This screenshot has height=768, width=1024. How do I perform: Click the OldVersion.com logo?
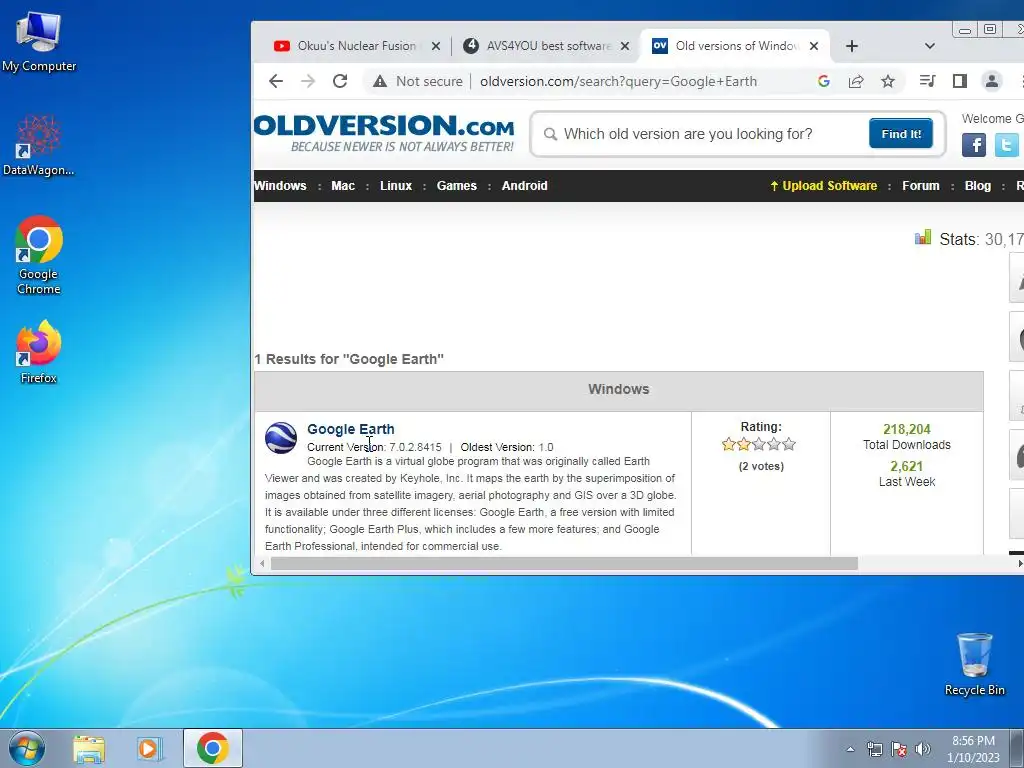384,133
